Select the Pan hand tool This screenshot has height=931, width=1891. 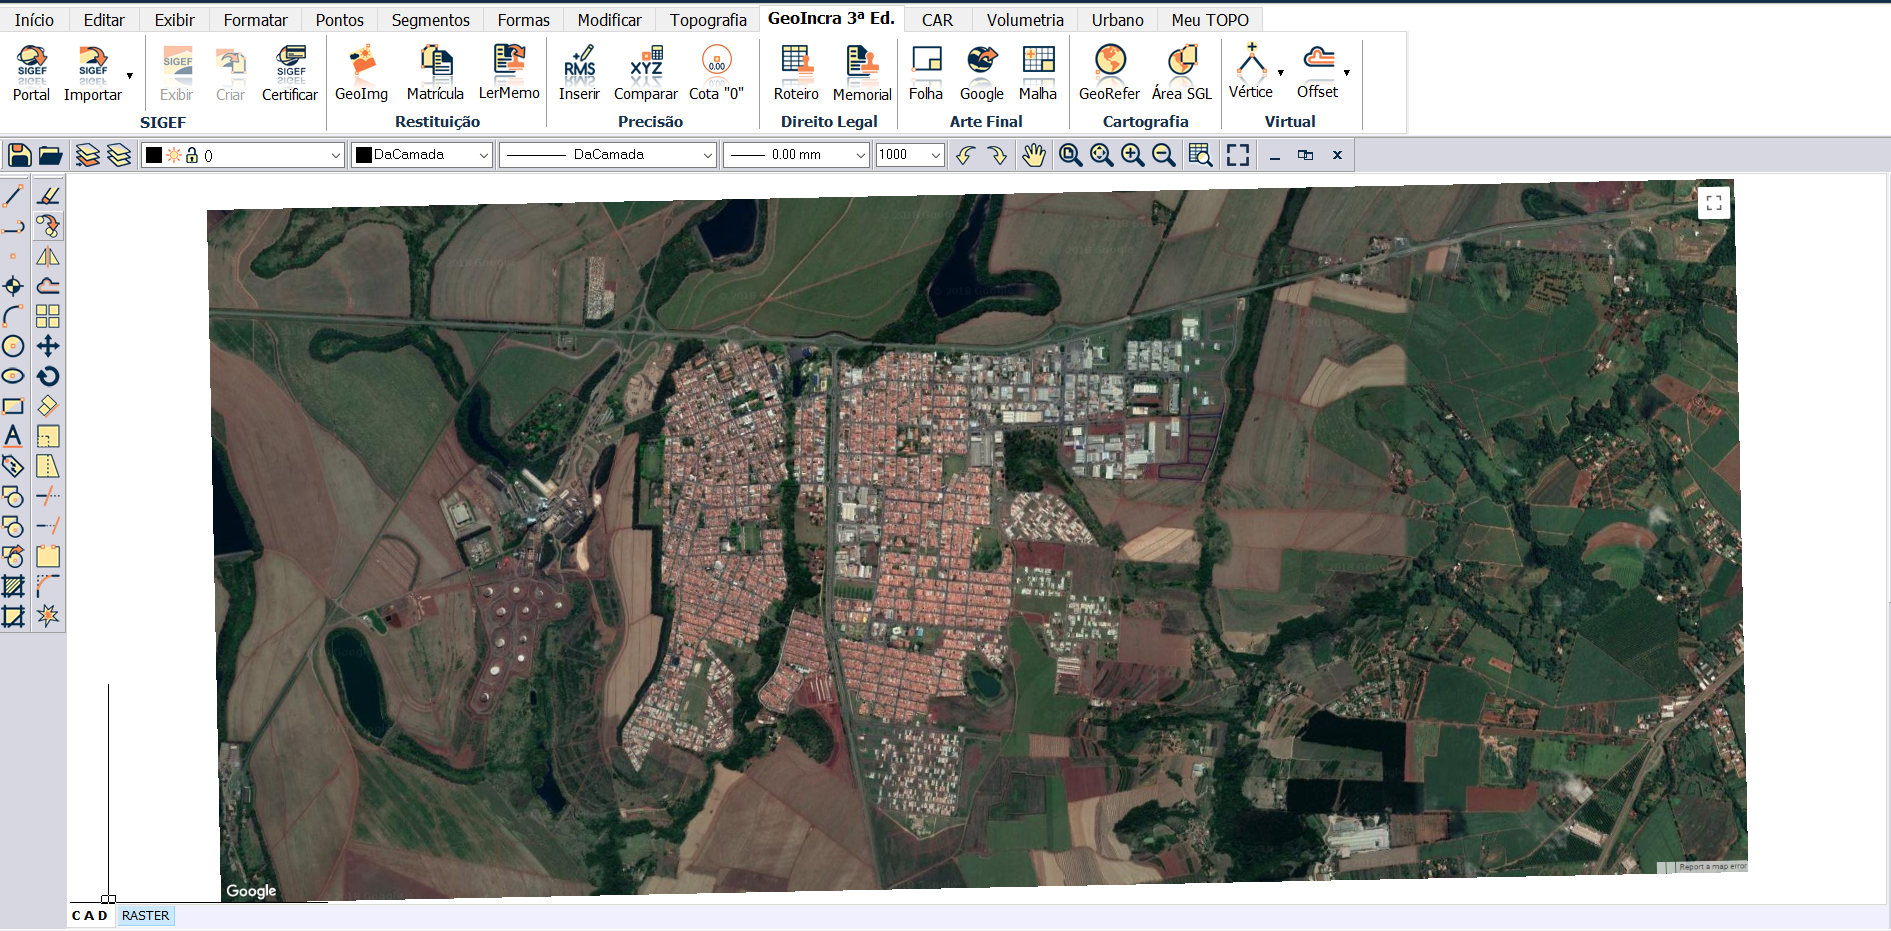coord(1033,155)
